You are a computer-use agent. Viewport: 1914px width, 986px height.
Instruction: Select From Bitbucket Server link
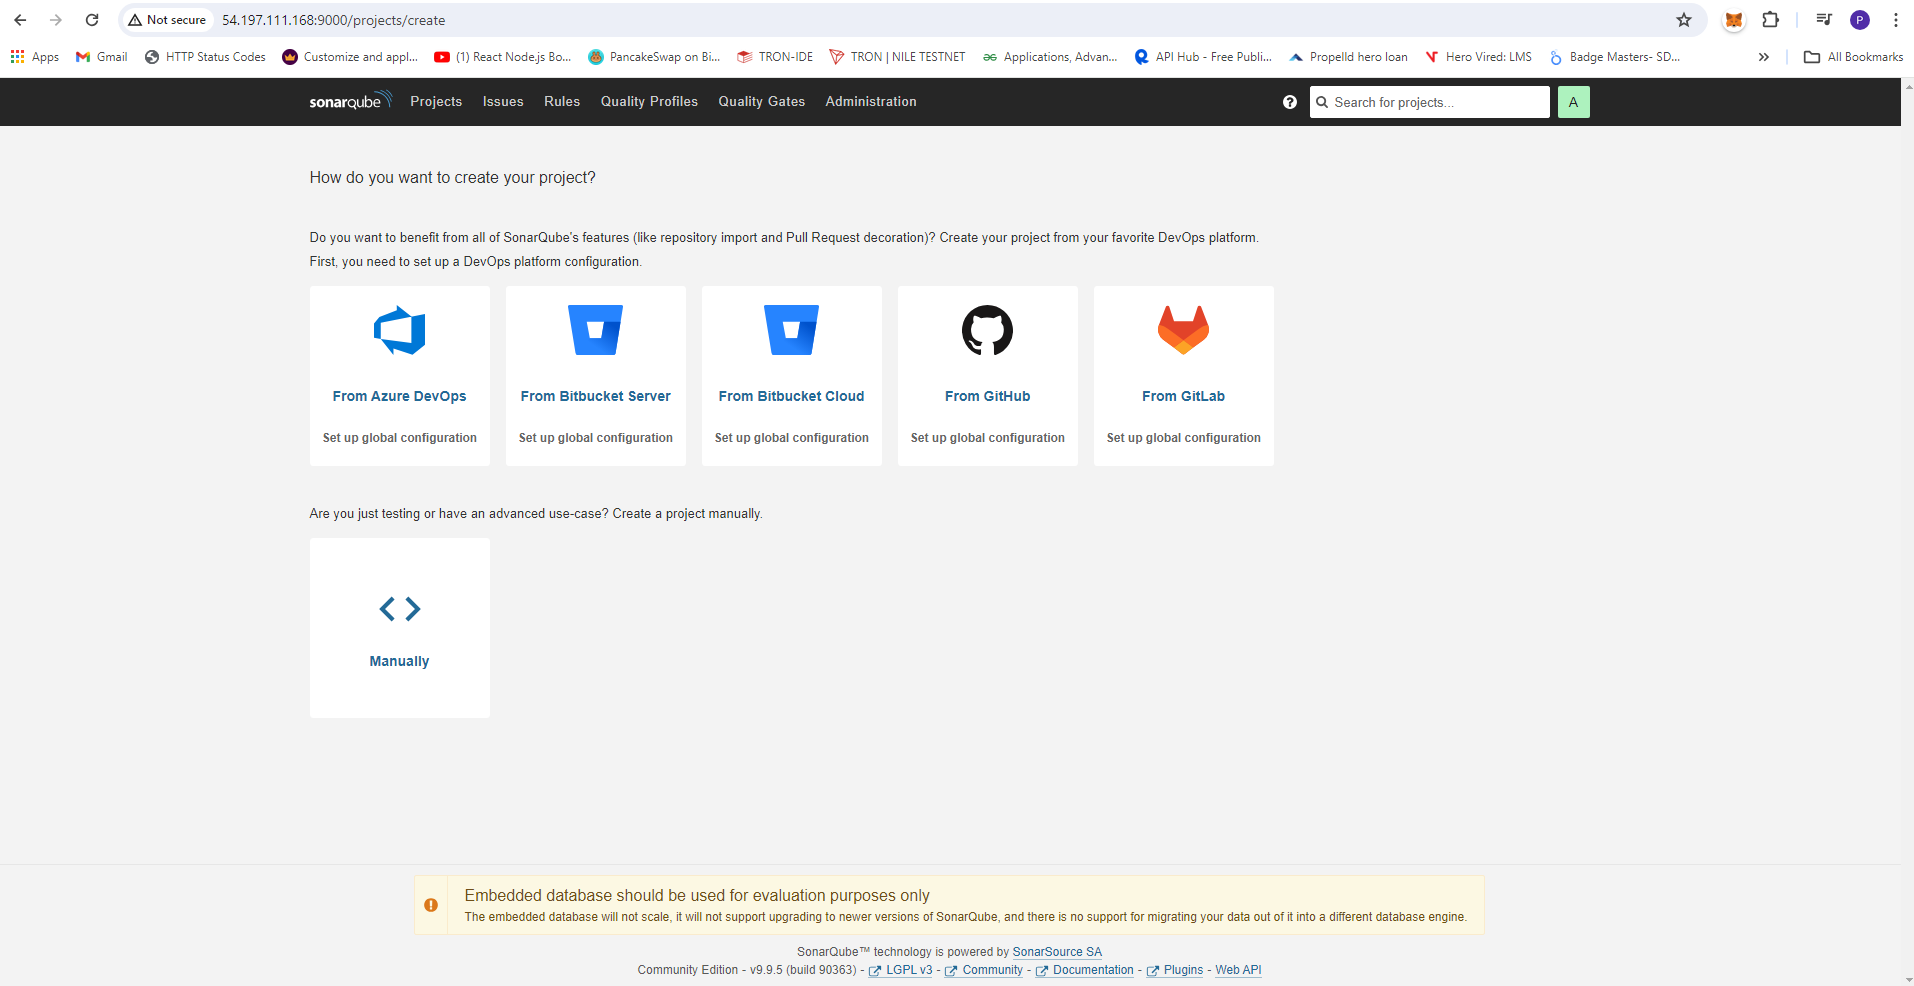point(595,396)
